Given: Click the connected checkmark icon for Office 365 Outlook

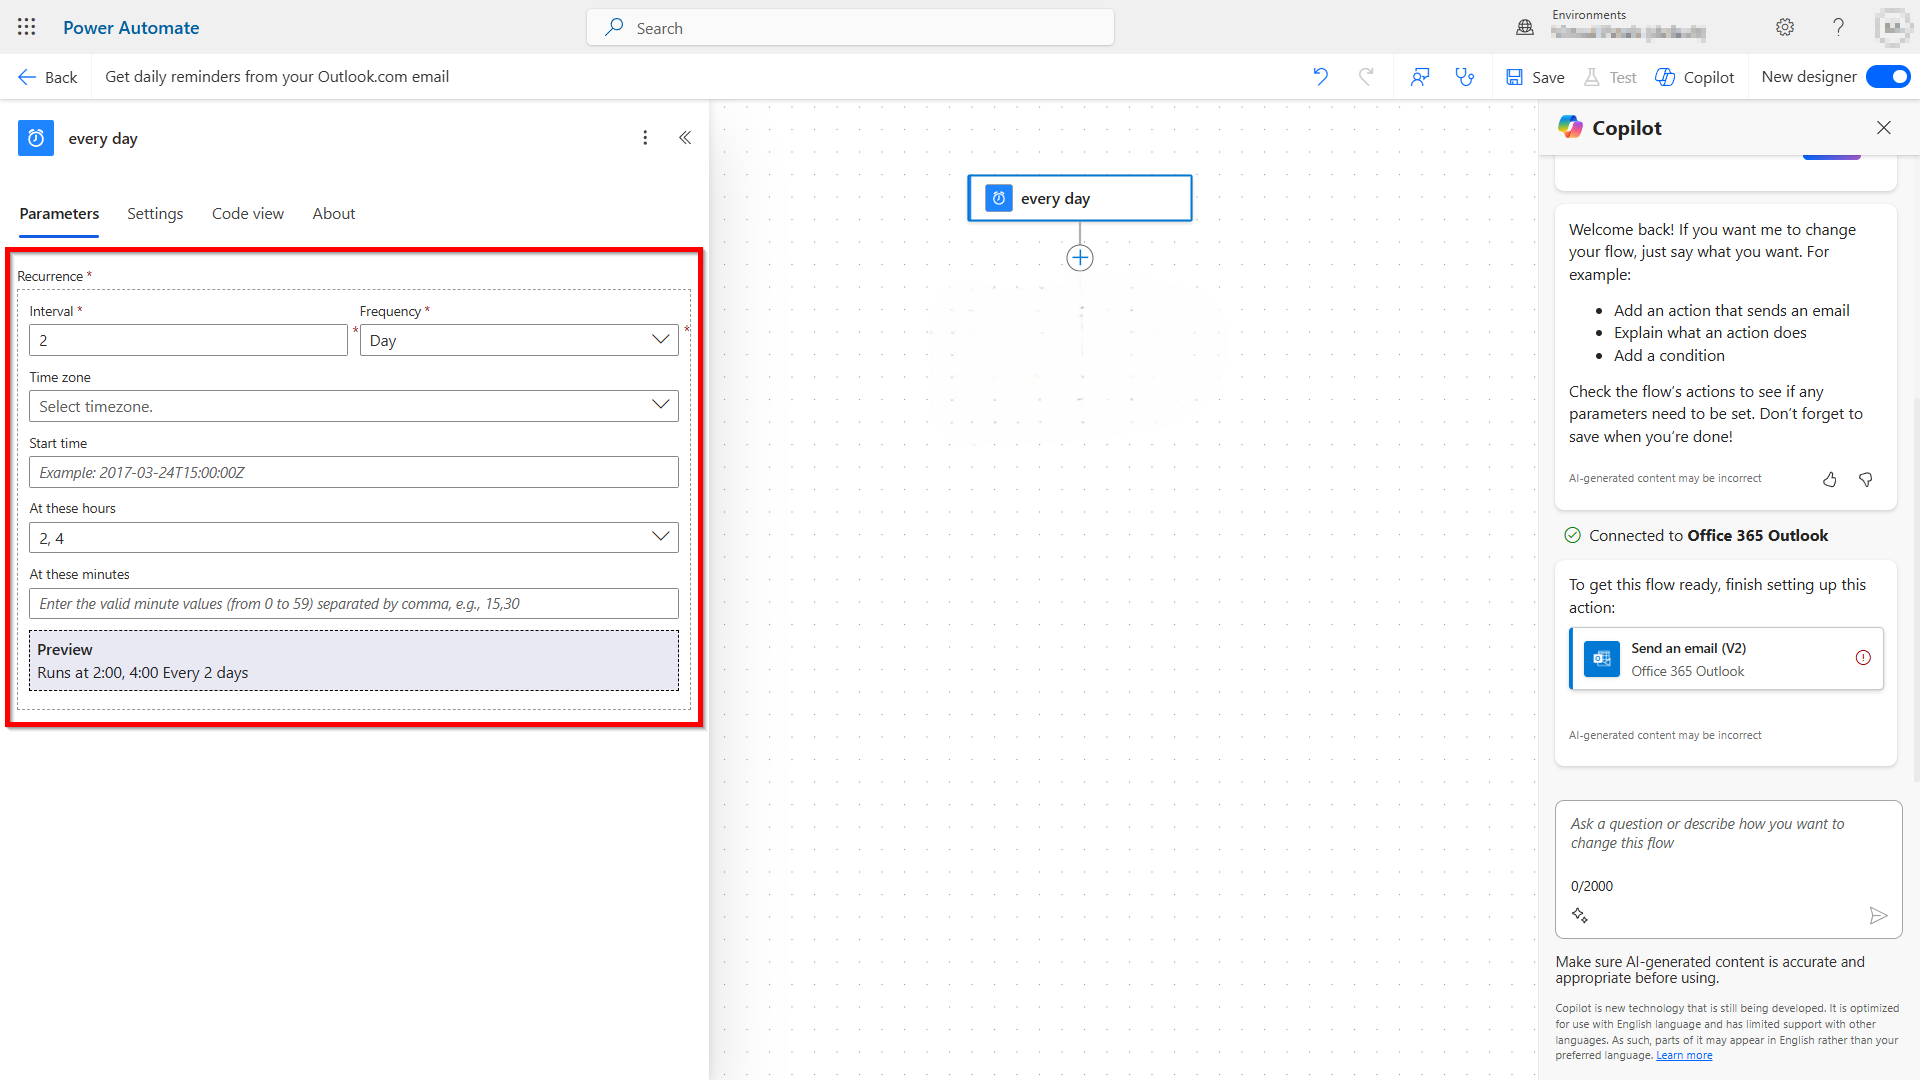Looking at the screenshot, I should pyautogui.click(x=1573, y=536).
